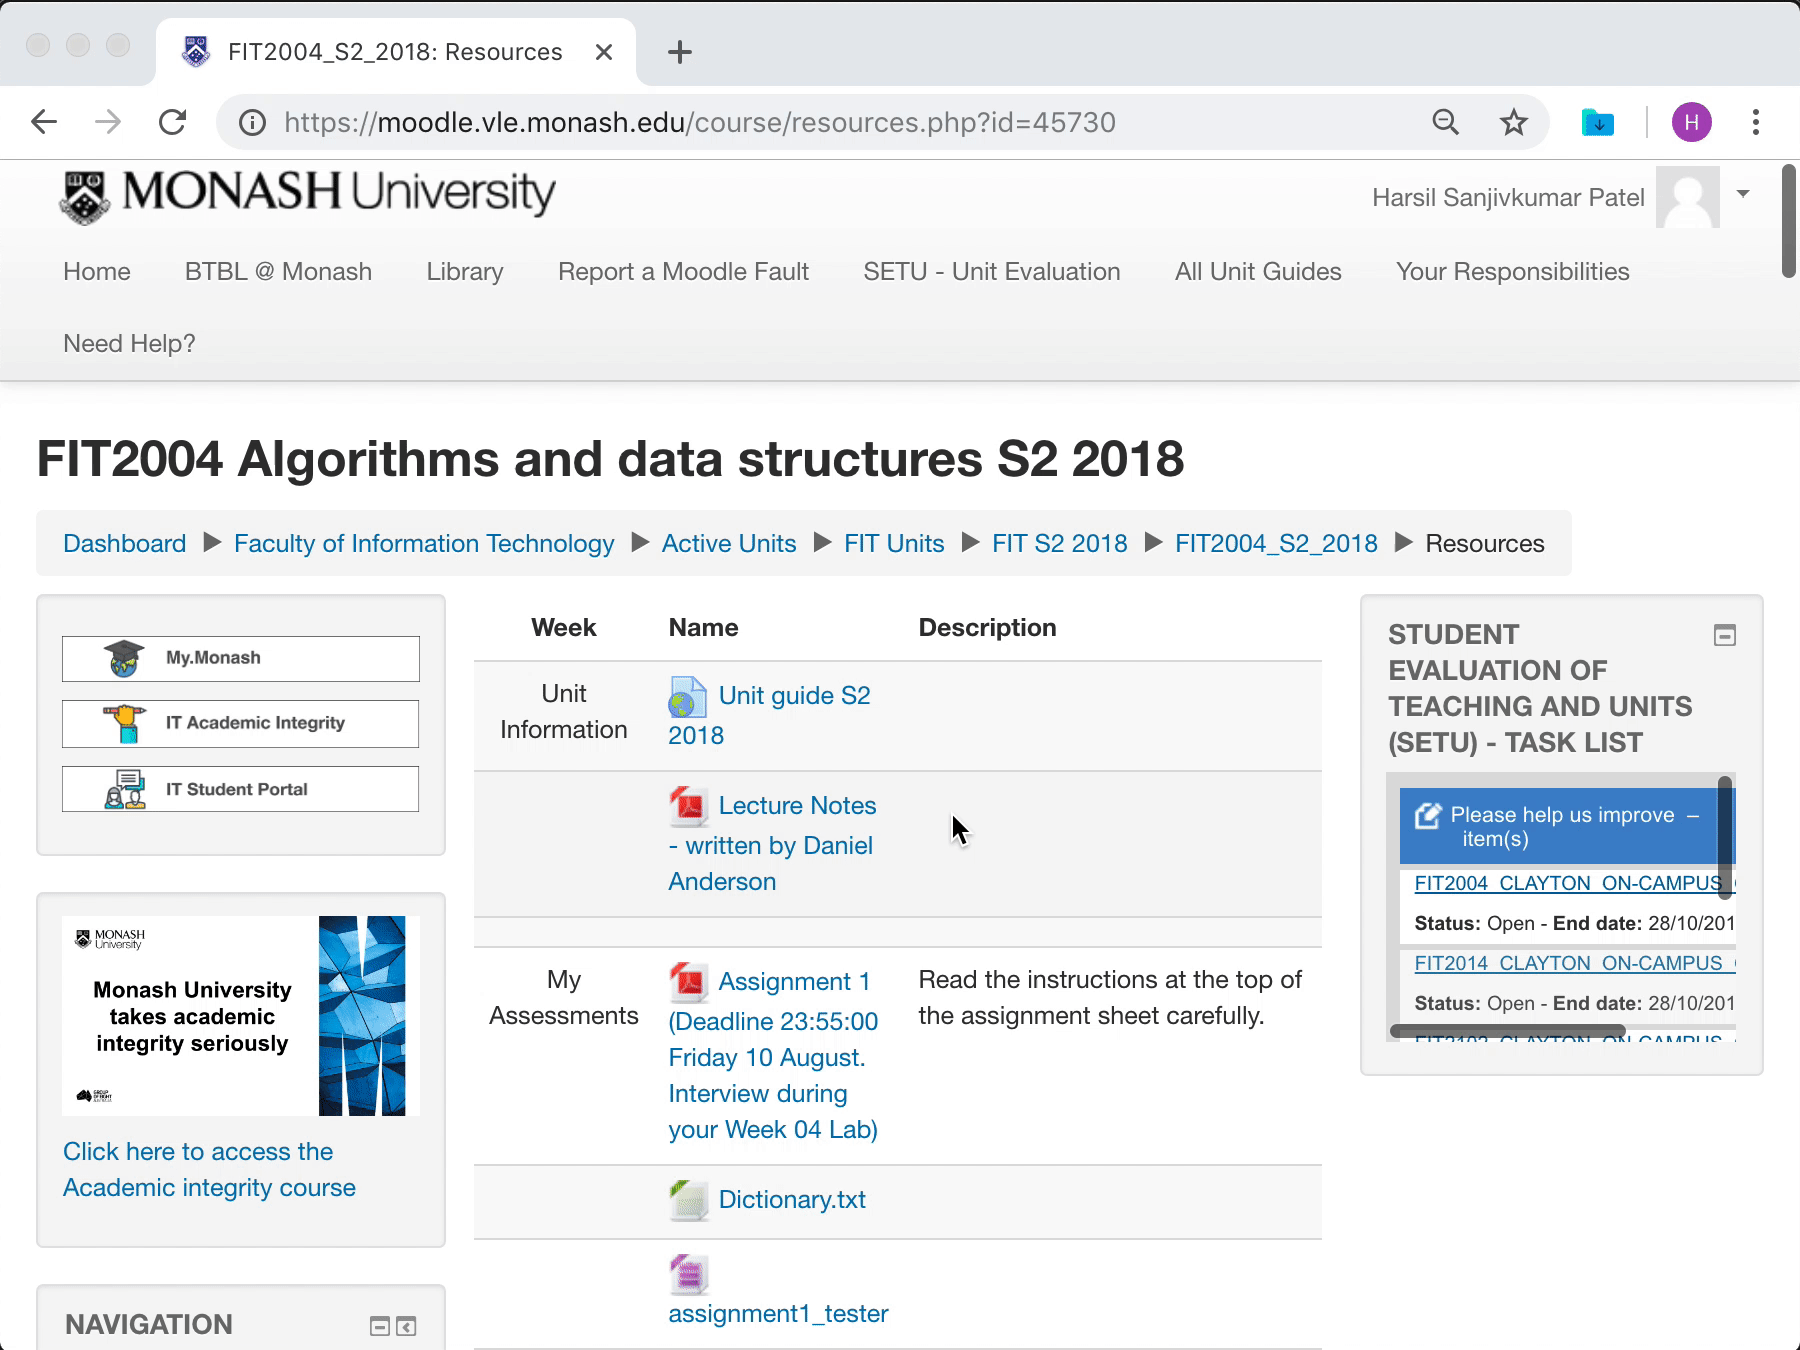This screenshot has height=1350, width=1800.
Task: Click the Harsil Sanjivkumar Patel username
Action: click(x=1508, y=198)
